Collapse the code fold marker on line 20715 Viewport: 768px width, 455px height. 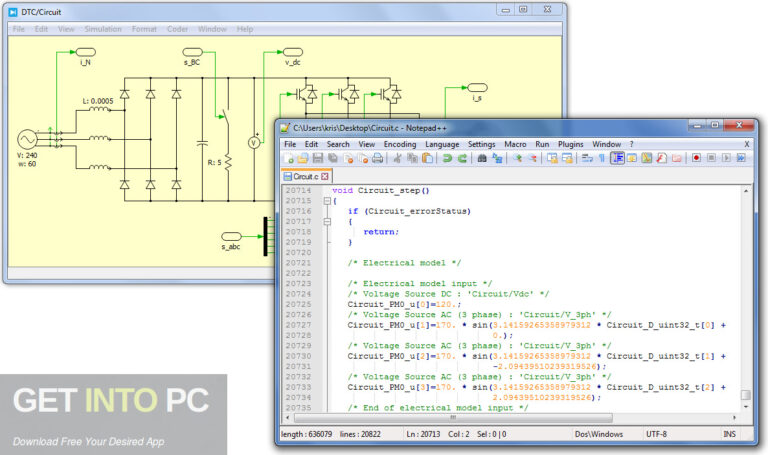point(327,201)
